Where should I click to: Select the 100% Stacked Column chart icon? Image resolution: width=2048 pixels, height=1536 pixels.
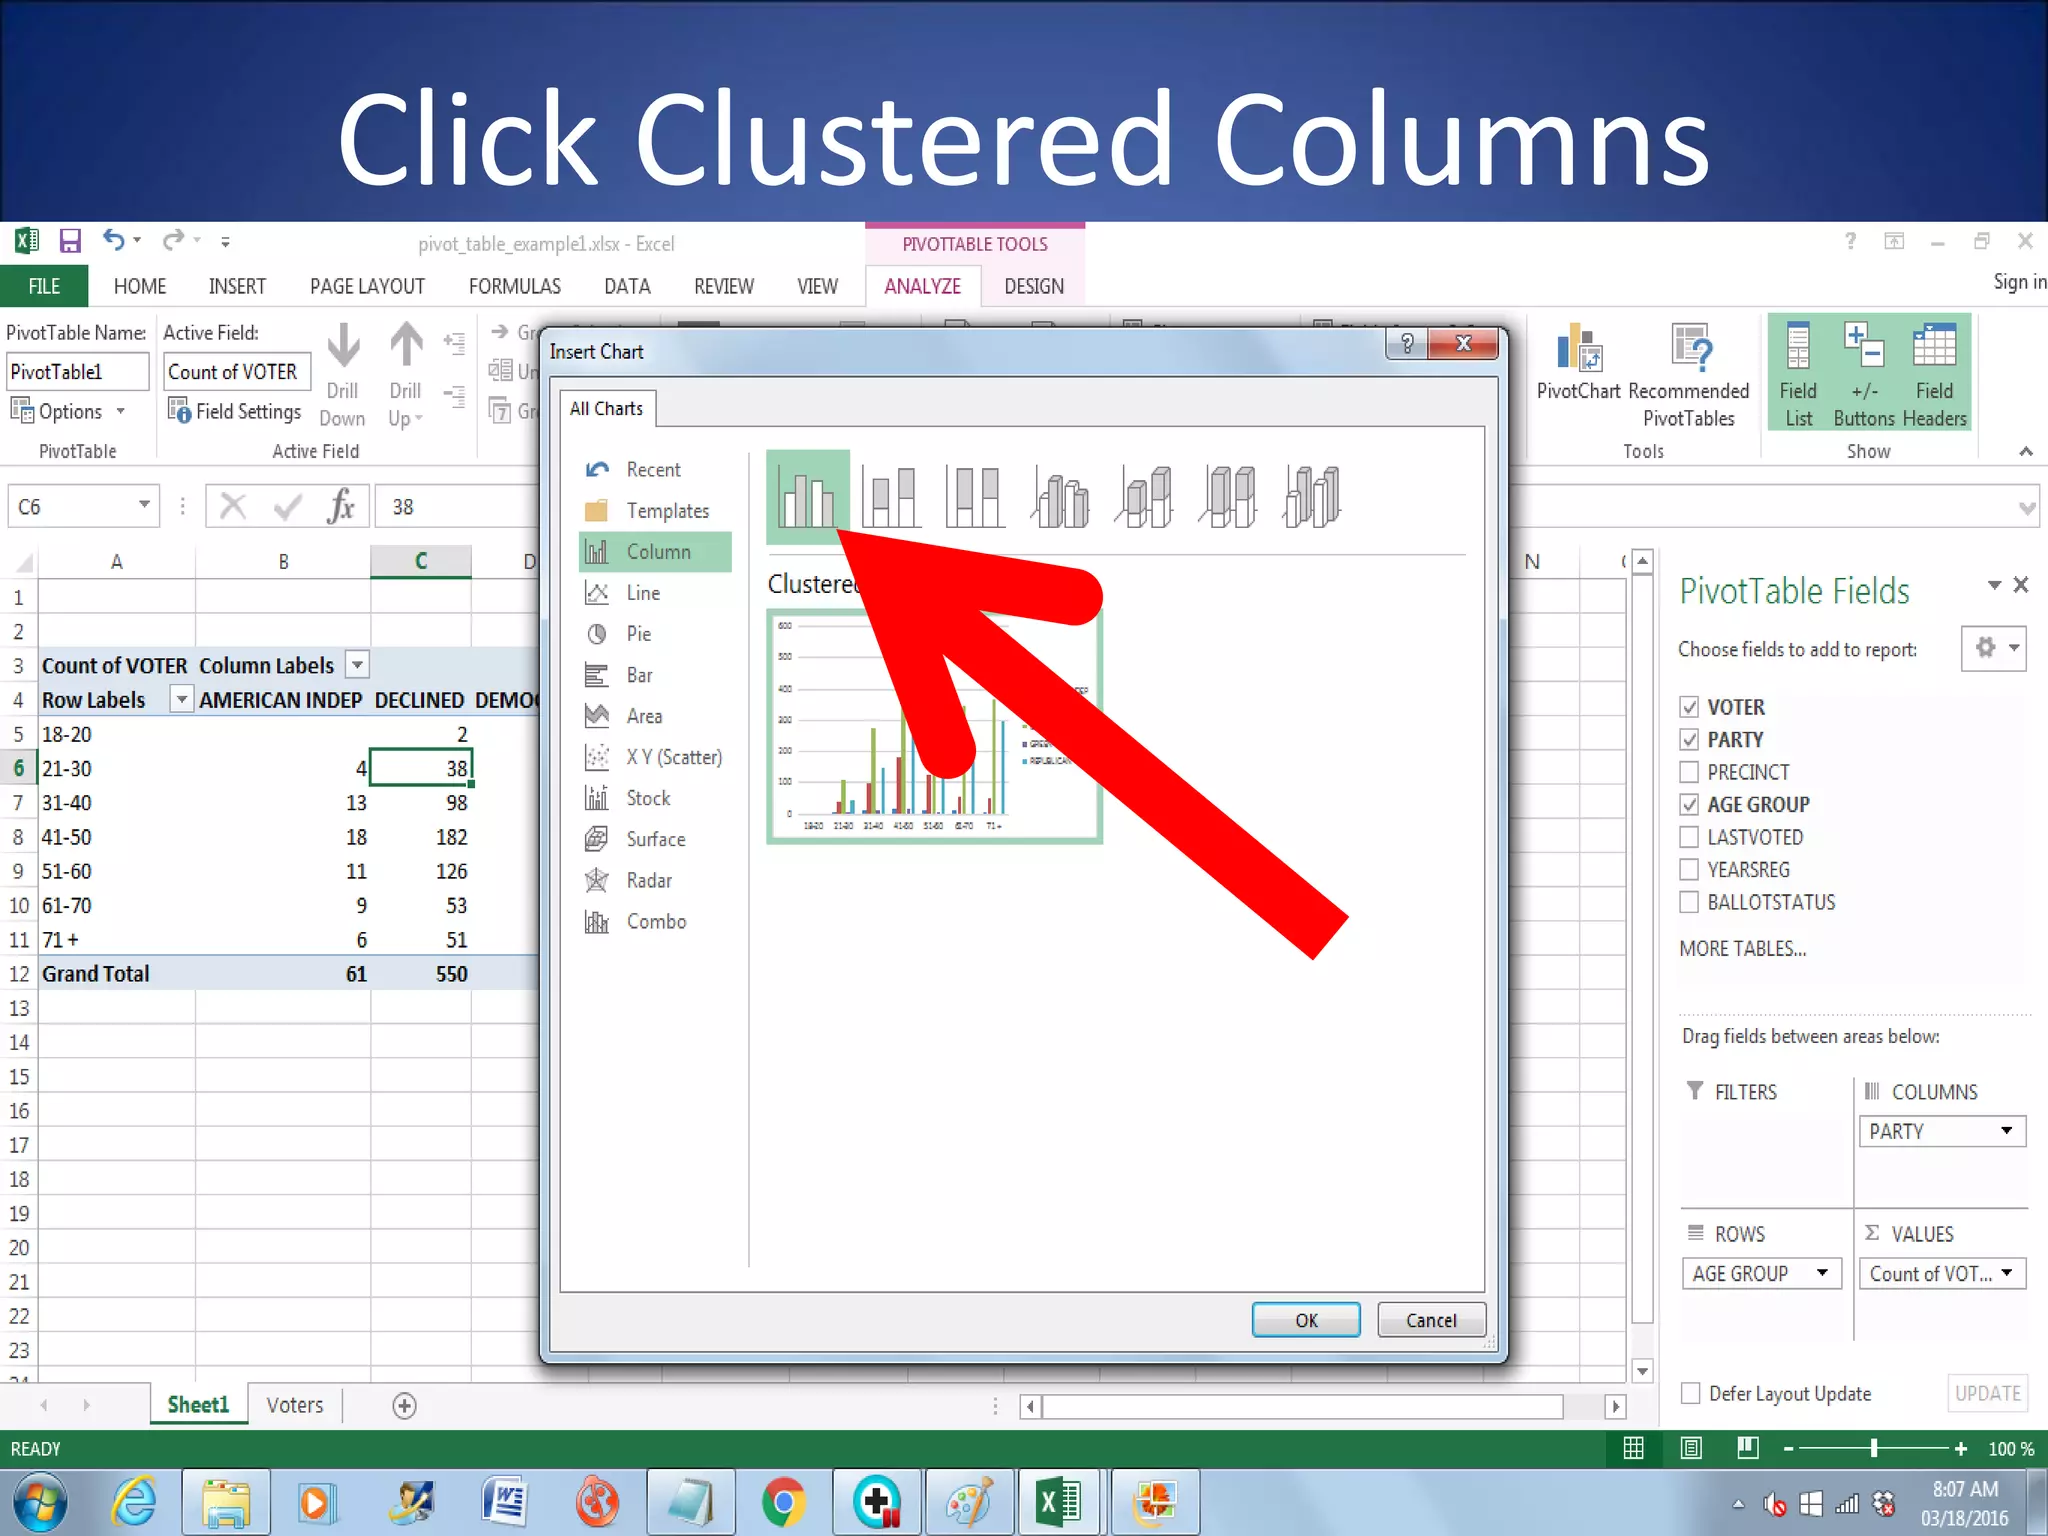[974, 496]
